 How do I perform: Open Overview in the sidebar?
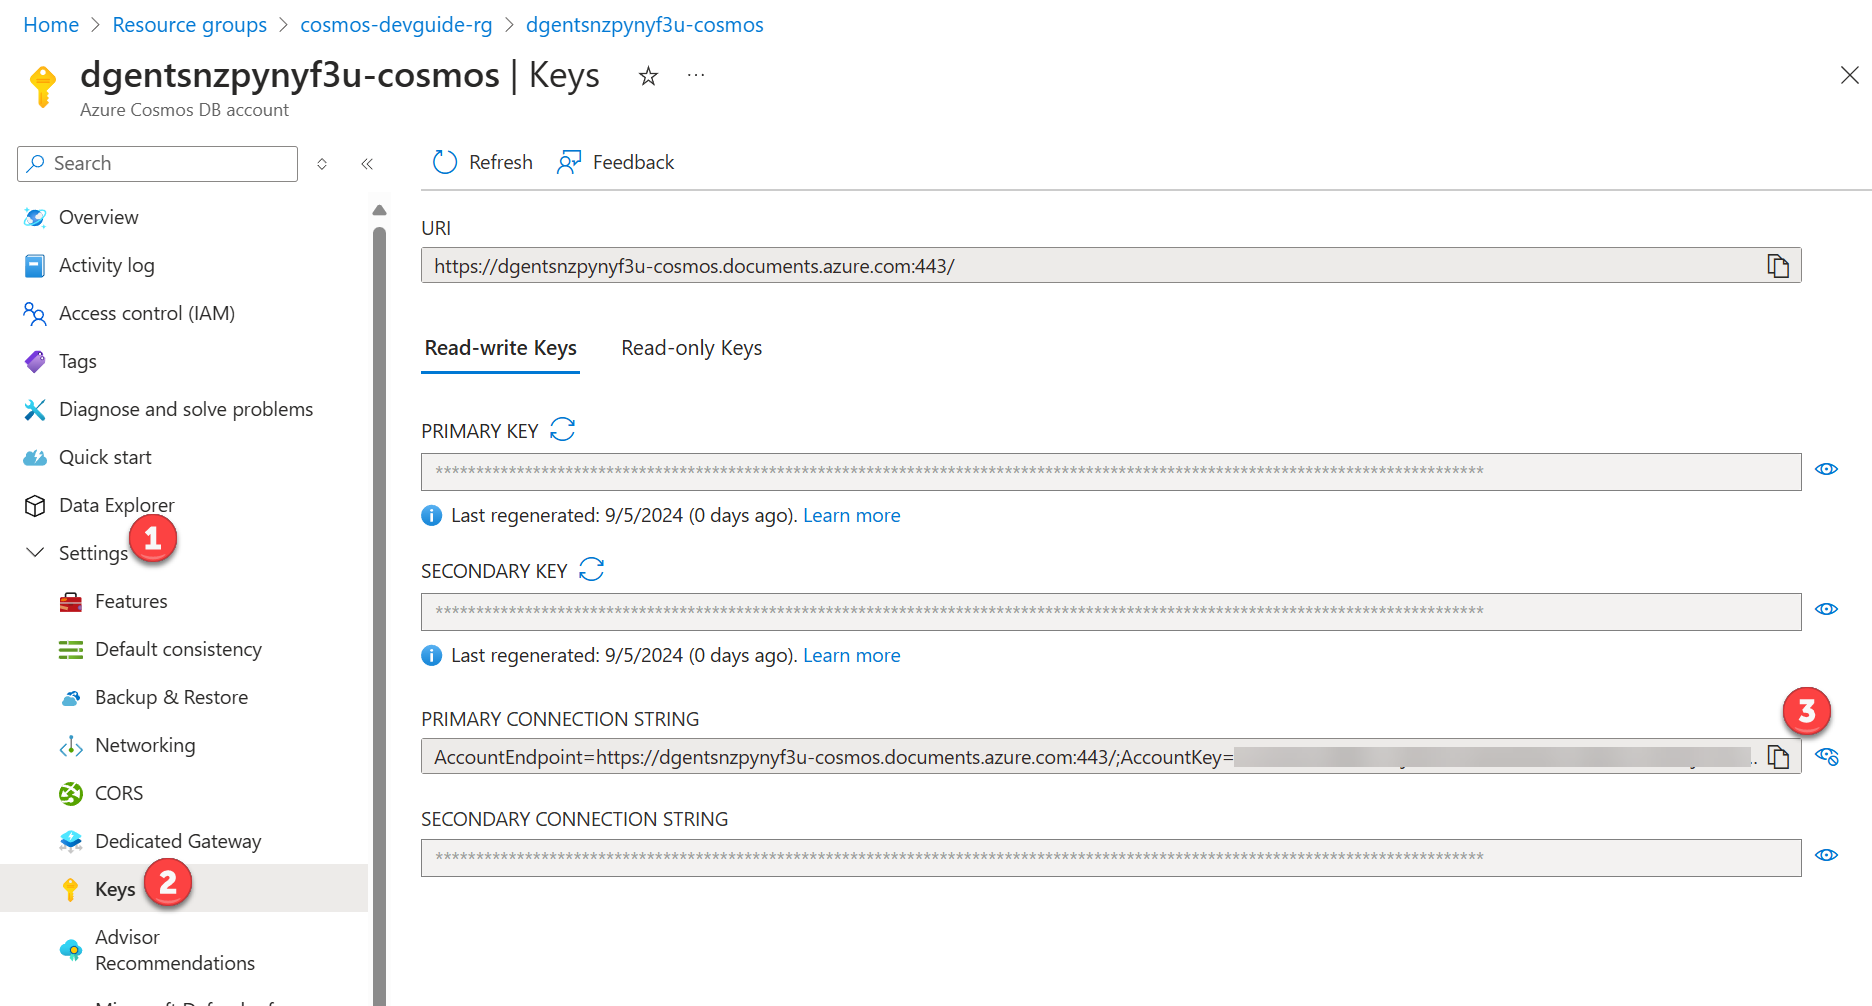click(98, 217)
